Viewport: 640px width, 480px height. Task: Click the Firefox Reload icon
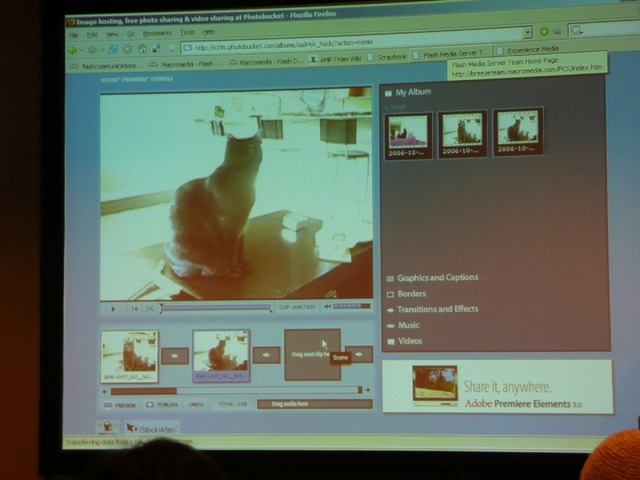click(x=113, y=49)
